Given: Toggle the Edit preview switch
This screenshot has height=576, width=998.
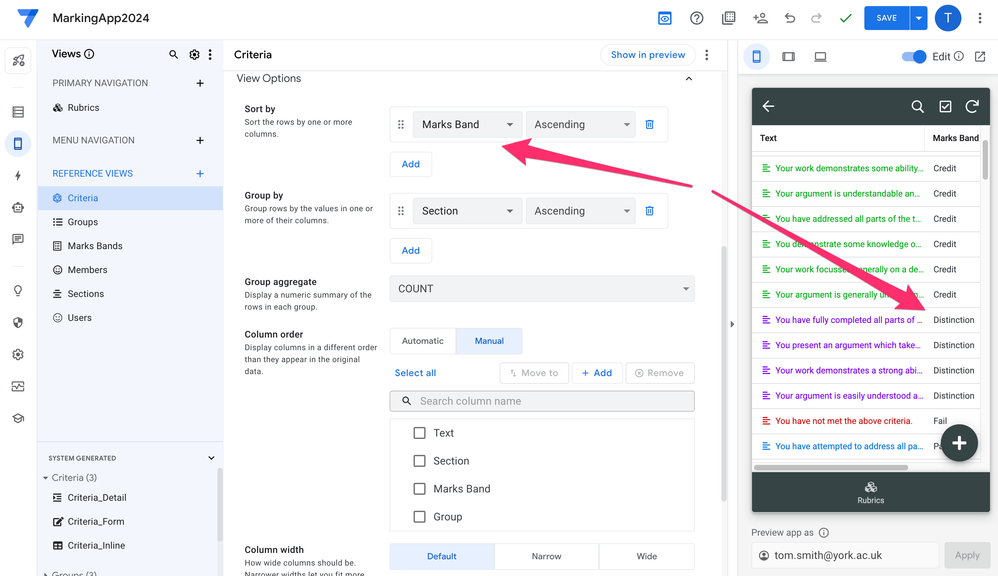Looking at the screenshot, I should [x=914, y=57].
